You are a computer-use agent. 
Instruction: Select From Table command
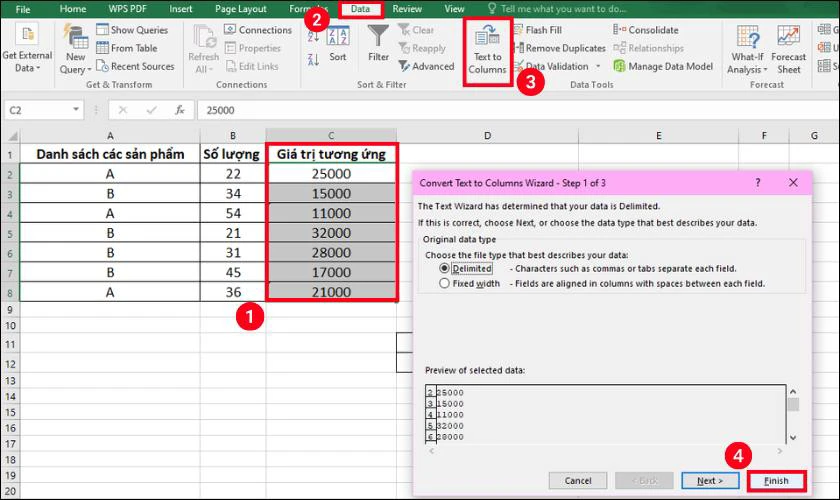127,48
